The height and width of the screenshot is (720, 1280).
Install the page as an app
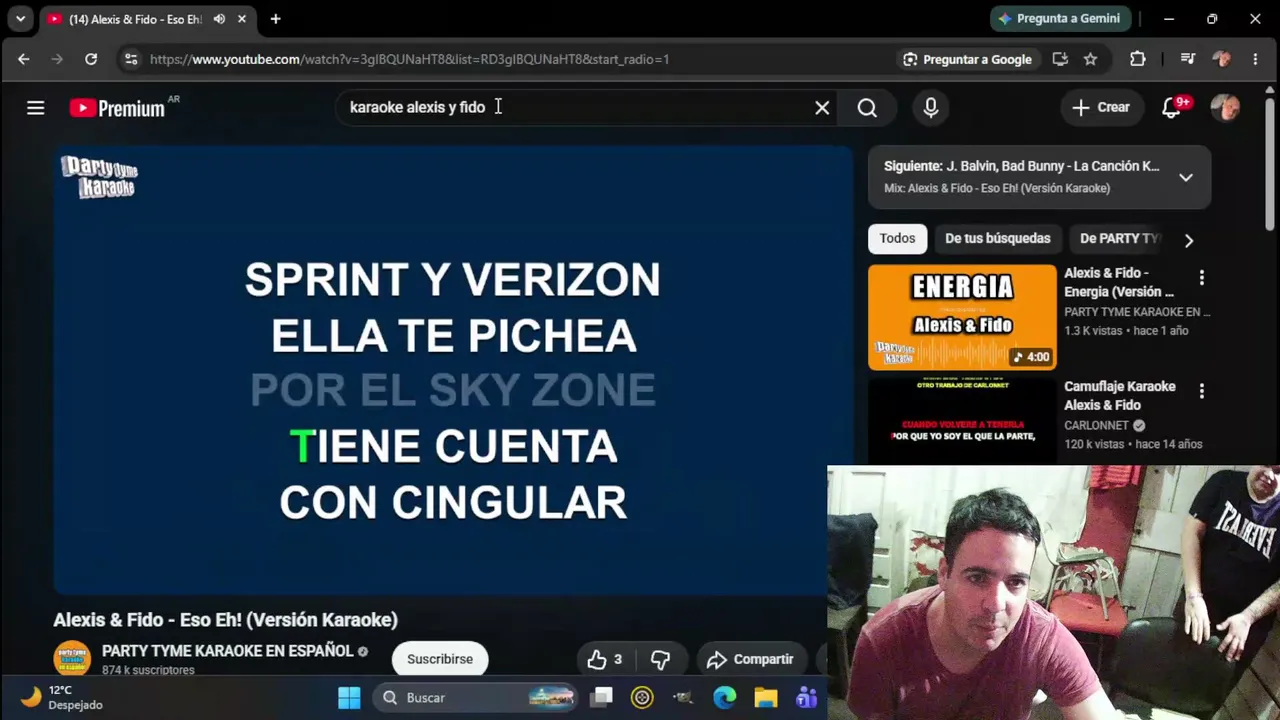(1060, 59)
